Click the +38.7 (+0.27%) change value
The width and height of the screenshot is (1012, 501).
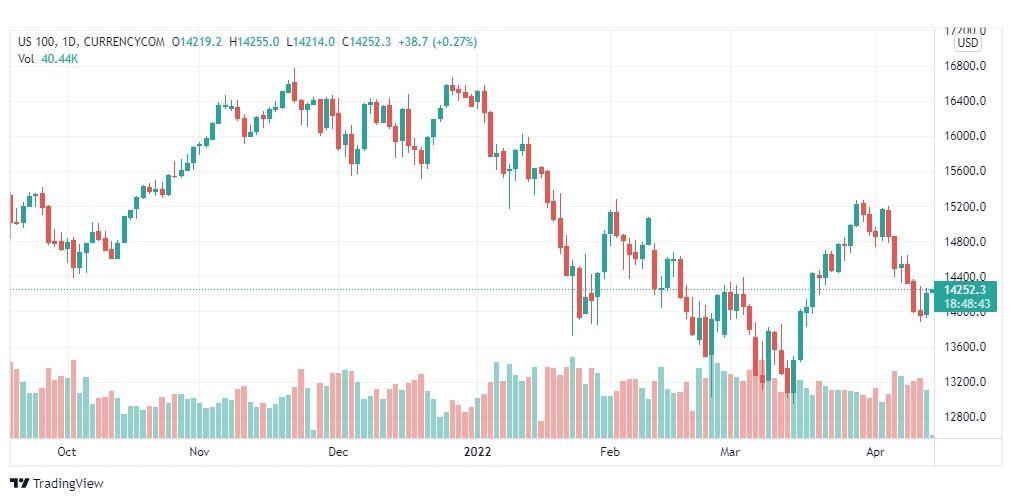tap(438, 42)
